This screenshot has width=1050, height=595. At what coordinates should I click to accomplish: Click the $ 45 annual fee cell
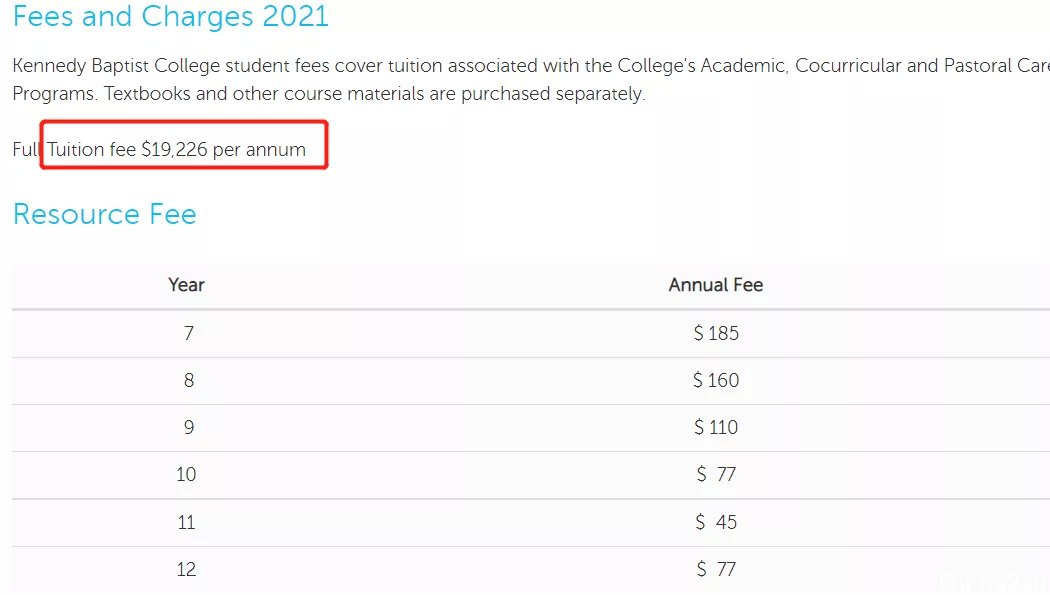point(716,522)
